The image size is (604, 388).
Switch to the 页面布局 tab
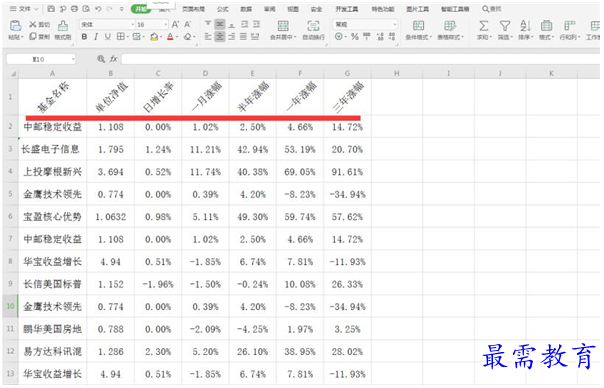point(193,8)
